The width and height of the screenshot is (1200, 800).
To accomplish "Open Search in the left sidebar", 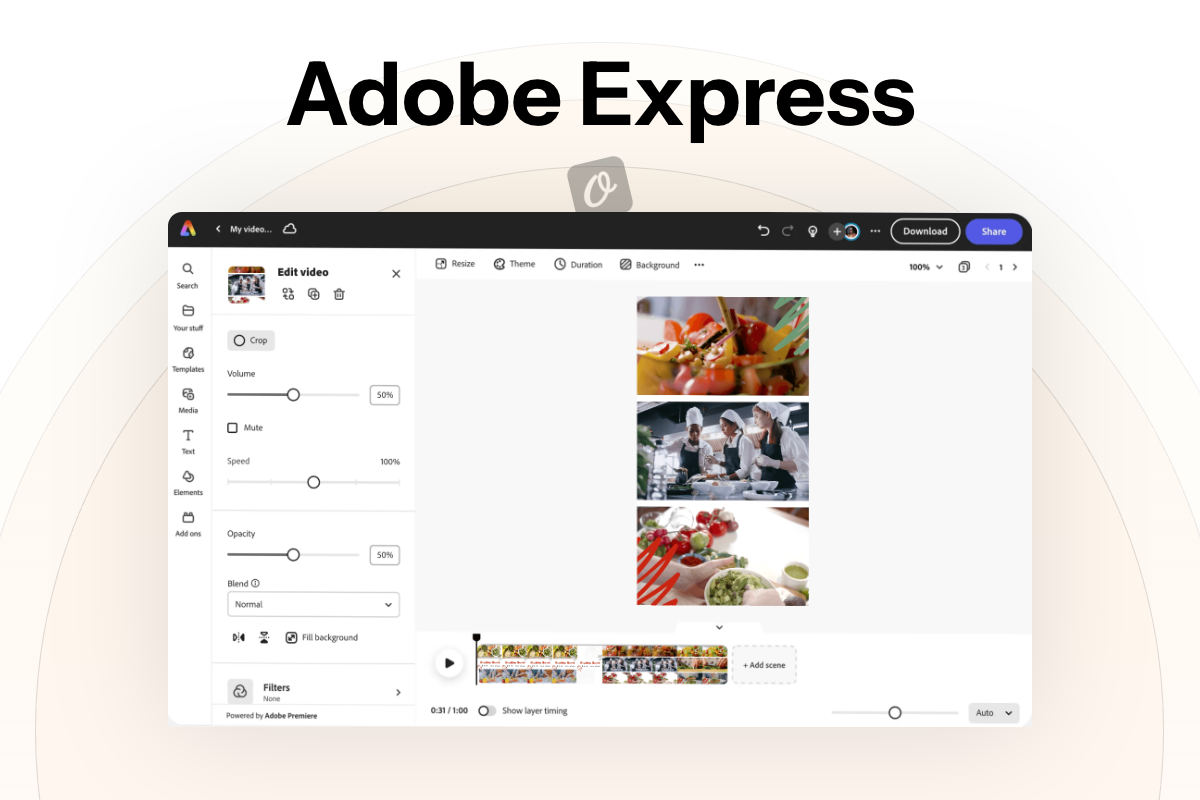I will tap(188, 275).
